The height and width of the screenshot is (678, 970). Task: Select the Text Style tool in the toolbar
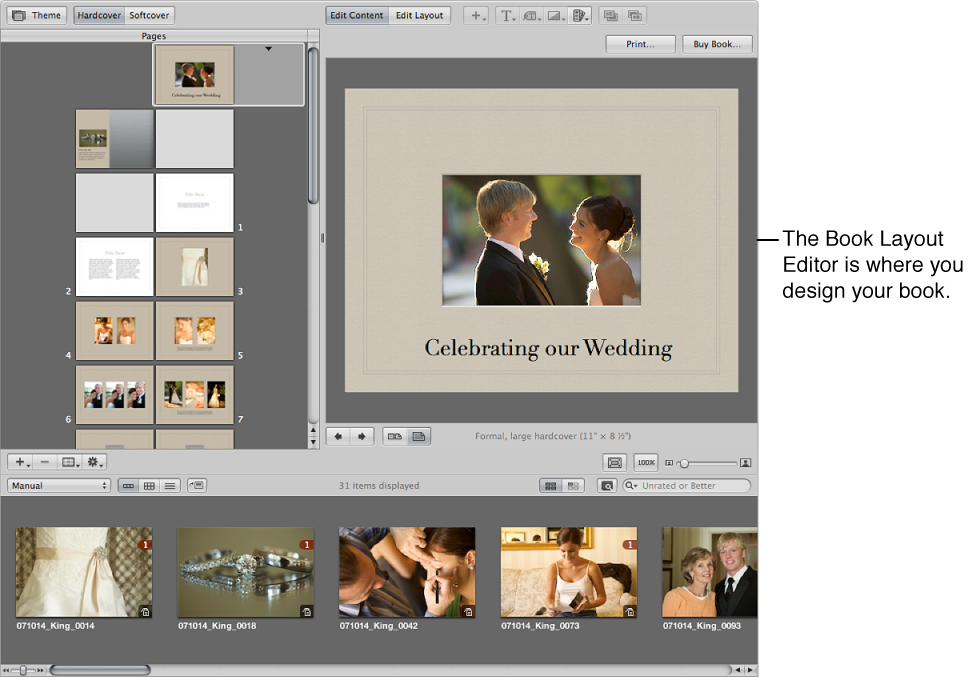[x=508, y=15]
